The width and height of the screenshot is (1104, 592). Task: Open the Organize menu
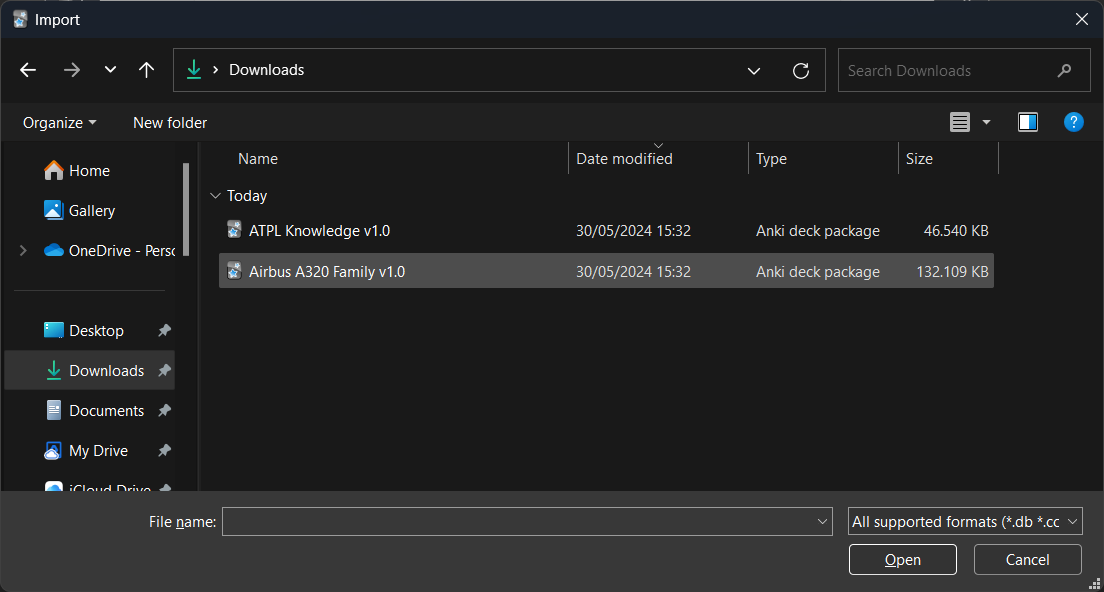pos(59,122)
